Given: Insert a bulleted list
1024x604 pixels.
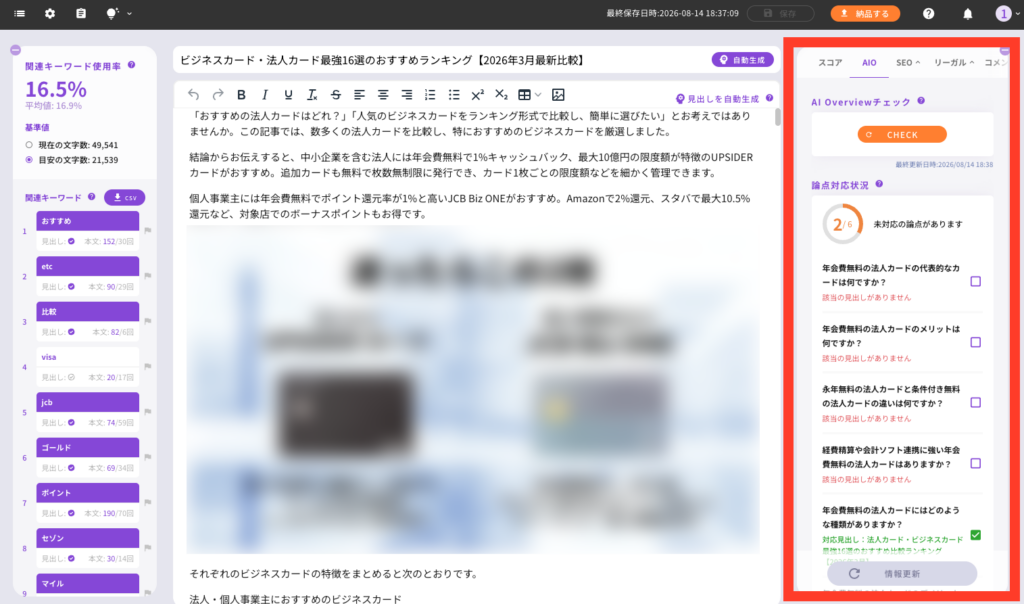Looking at the screenshot, I should tap(454, 95).
